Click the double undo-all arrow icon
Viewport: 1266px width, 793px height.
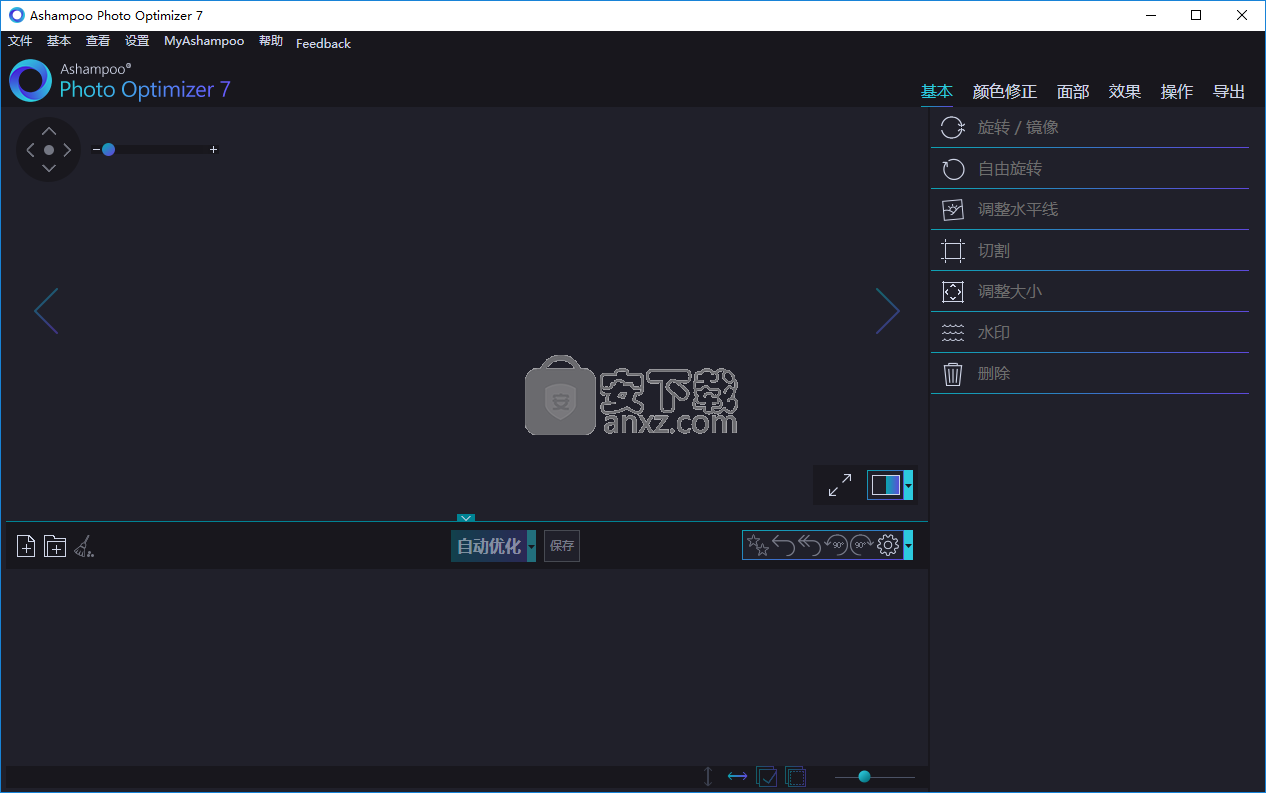pyautogui.click(x=810, y=545)
